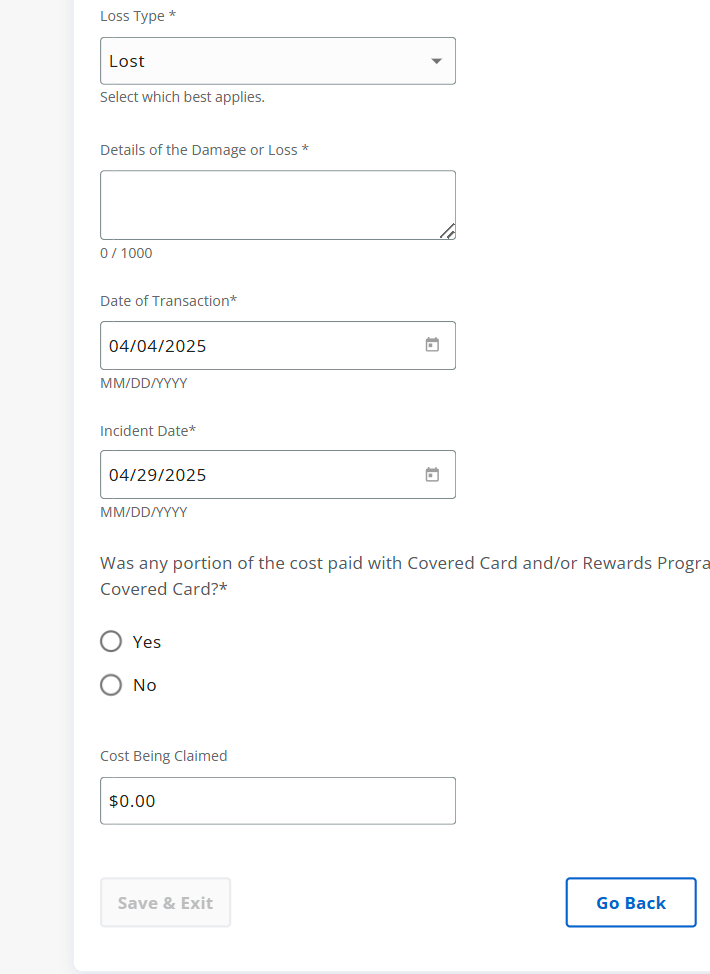Image resolution: width=710 pixels, height=974 pixels.
Task: Click the "Incident Date" label text
Action: pos(148,431)
